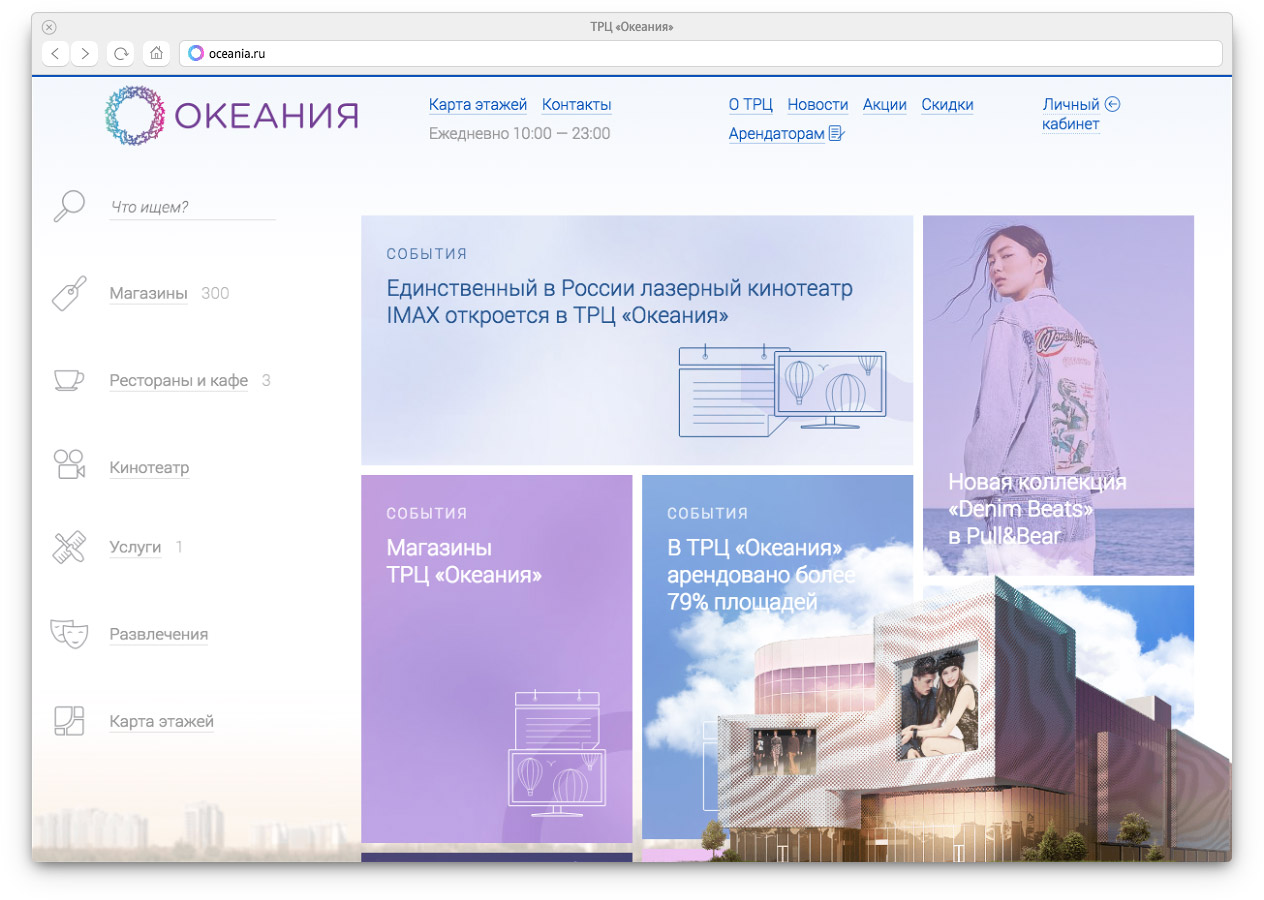Open Контакты link in header
Viewport: 1264px width, 900px height.
pyautogui.click(x=576, y=105)
